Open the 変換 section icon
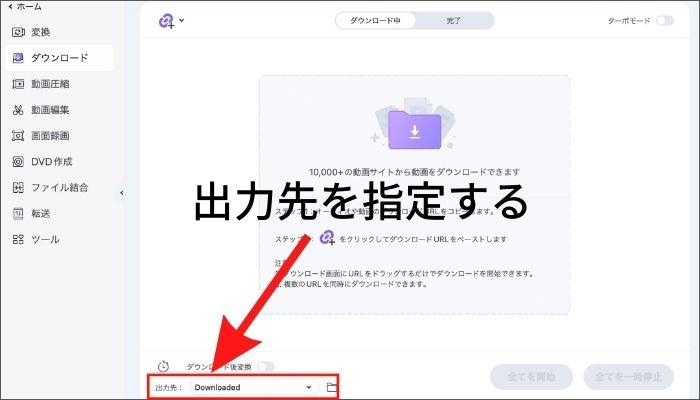 (18, 32)
